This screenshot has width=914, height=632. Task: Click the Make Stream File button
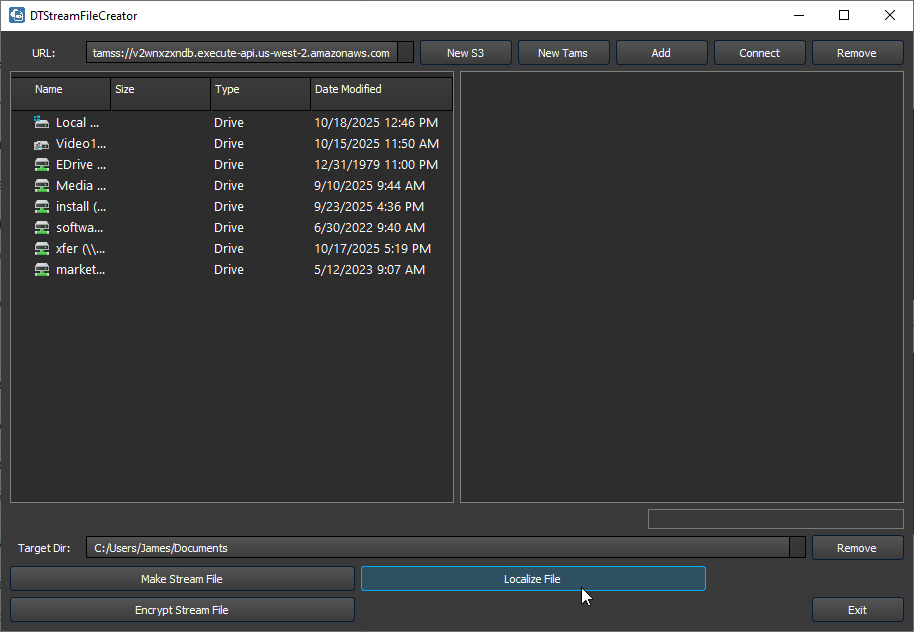[x=182, y=579]
